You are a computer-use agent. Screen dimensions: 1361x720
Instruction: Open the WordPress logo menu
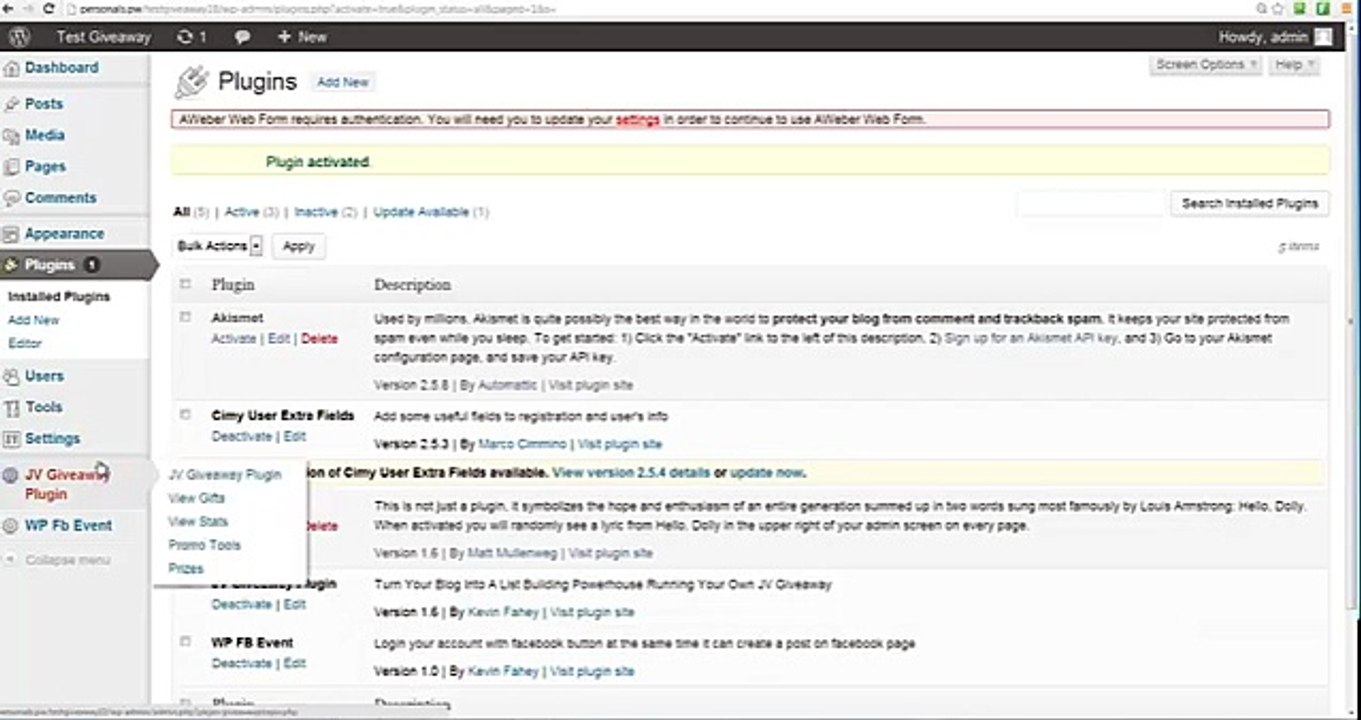(x=17, y=37)
